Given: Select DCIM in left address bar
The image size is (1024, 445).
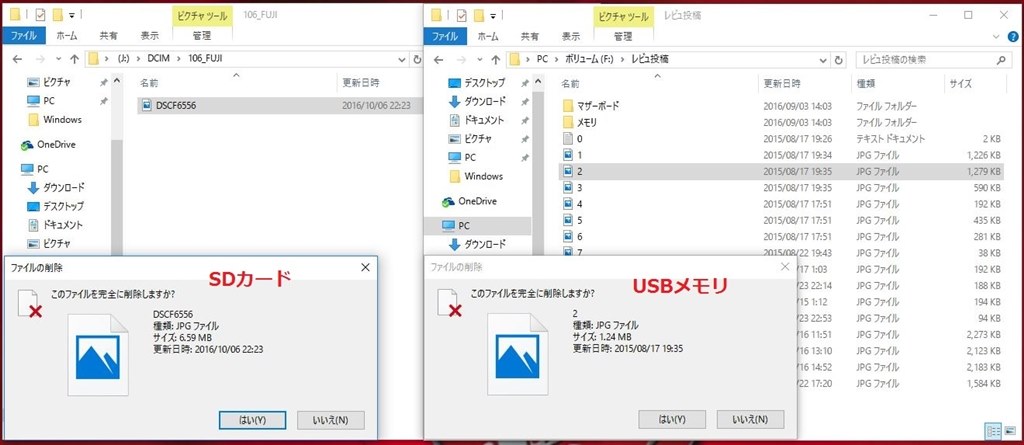Looking at the screenshot, I should pos(159,59).
